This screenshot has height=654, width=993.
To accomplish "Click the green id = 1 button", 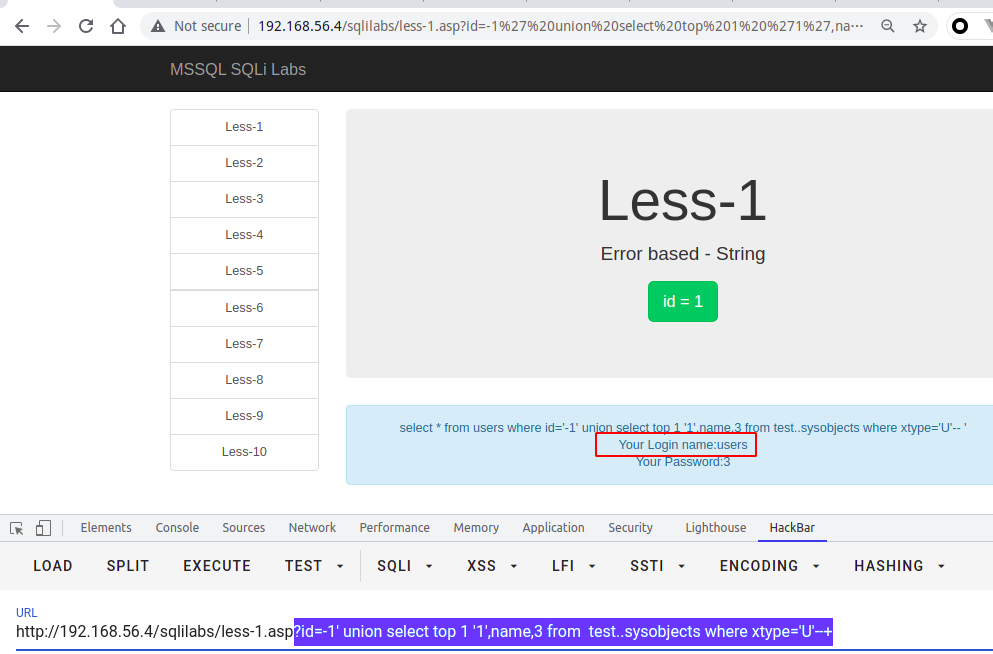I will point(683,301).
